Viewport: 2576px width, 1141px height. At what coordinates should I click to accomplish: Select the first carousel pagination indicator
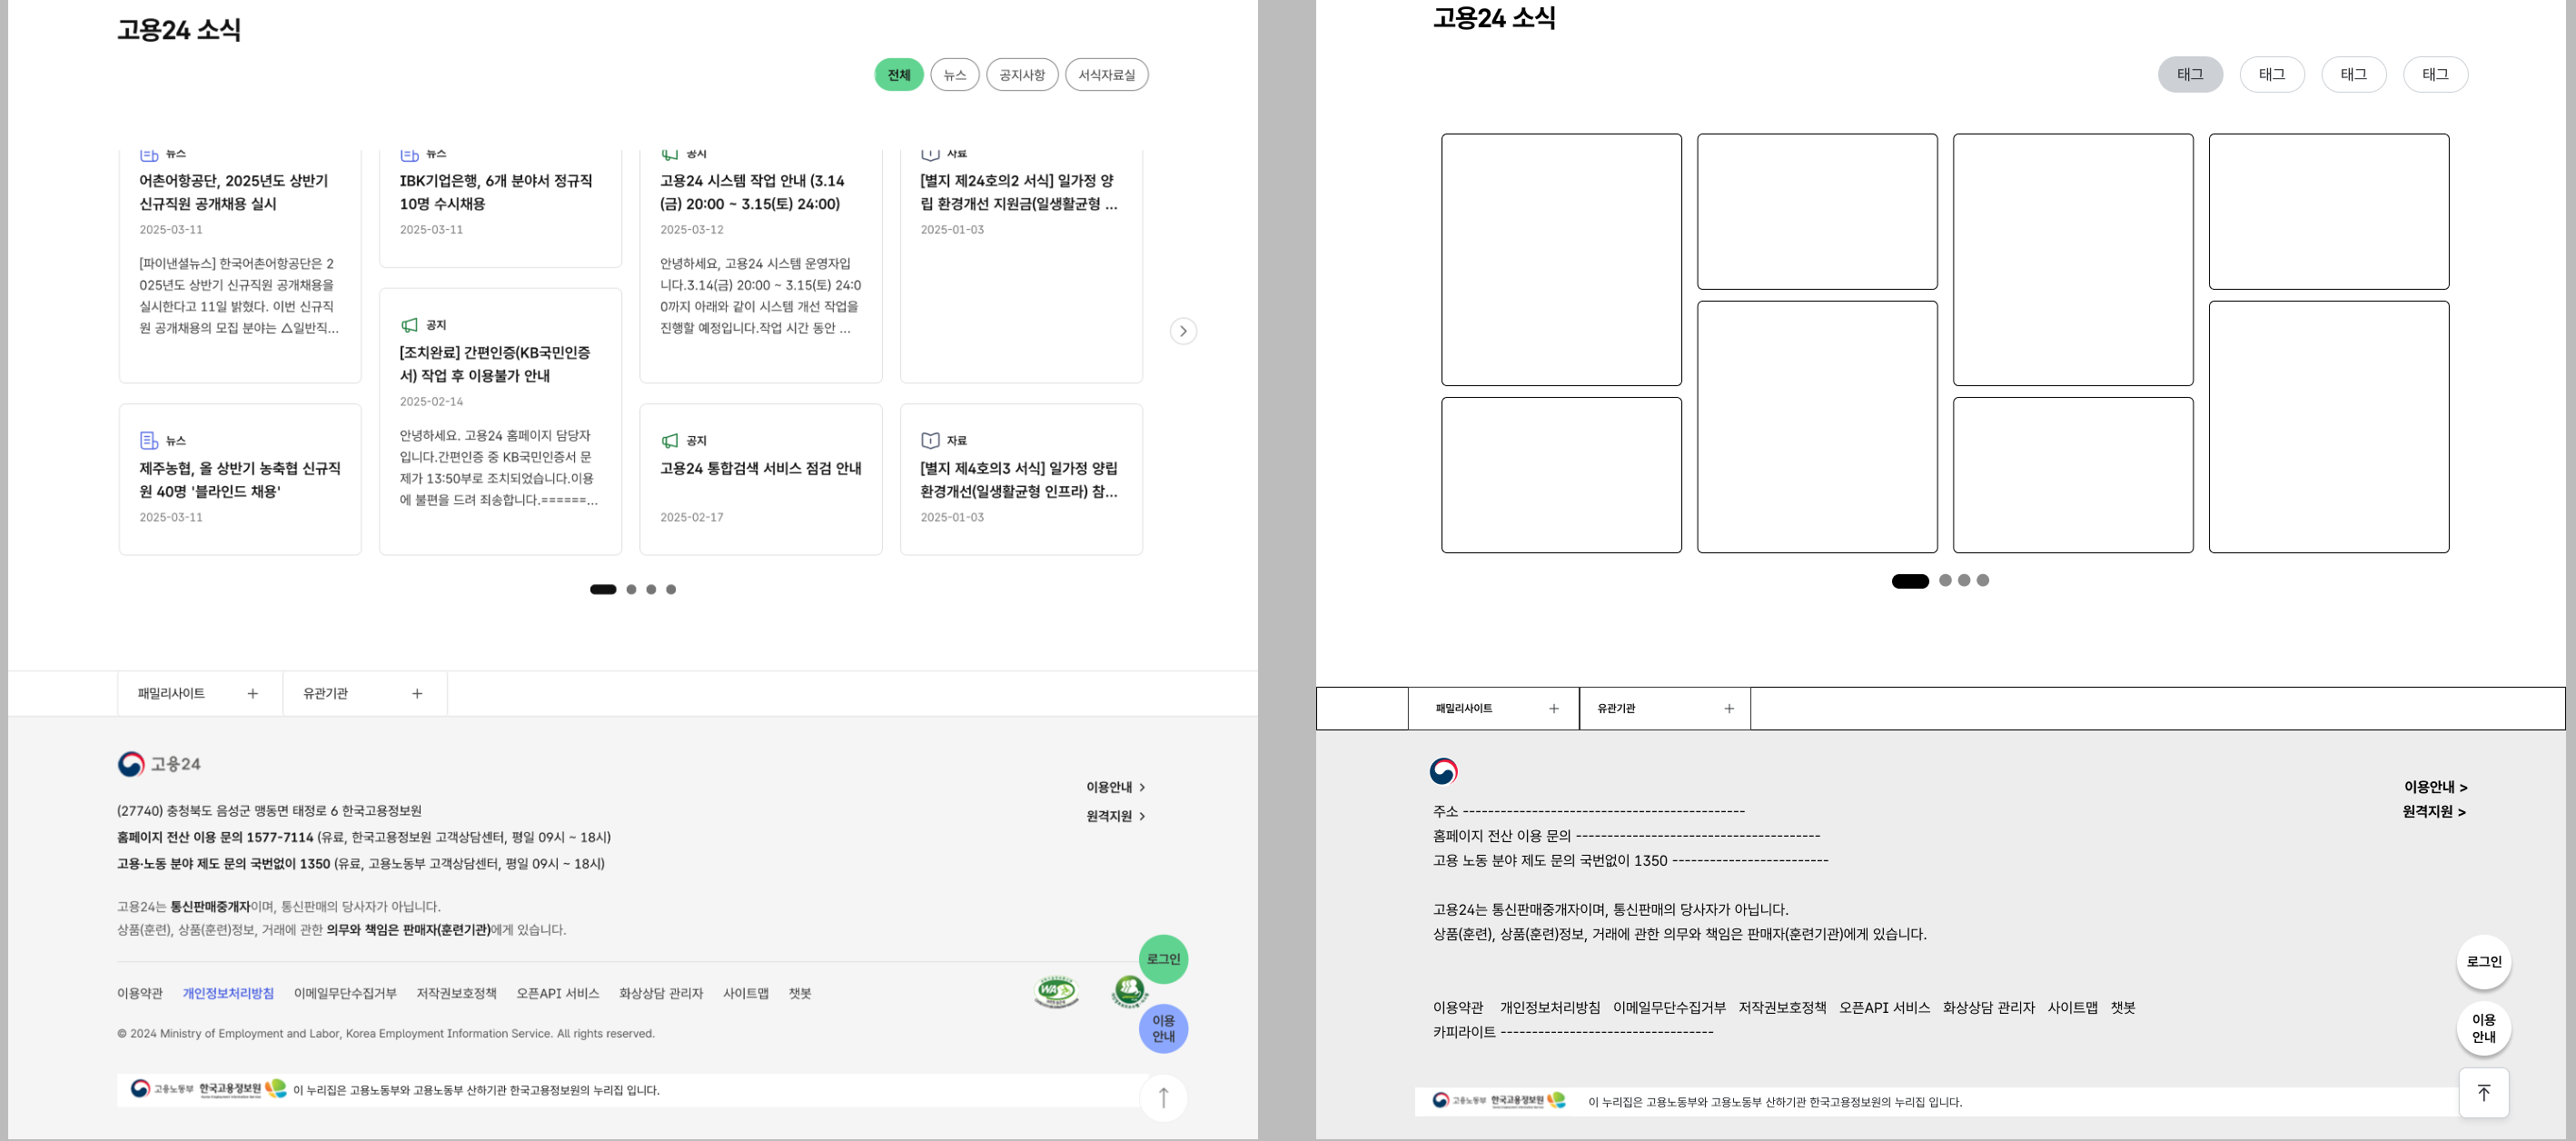(603, 589)
